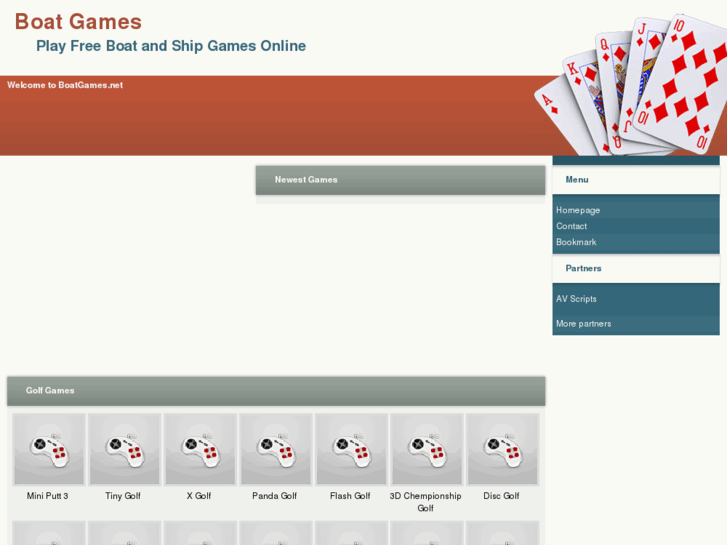727x545 pixels.
Task: Click the Boat Games site title
Action: 78,22
